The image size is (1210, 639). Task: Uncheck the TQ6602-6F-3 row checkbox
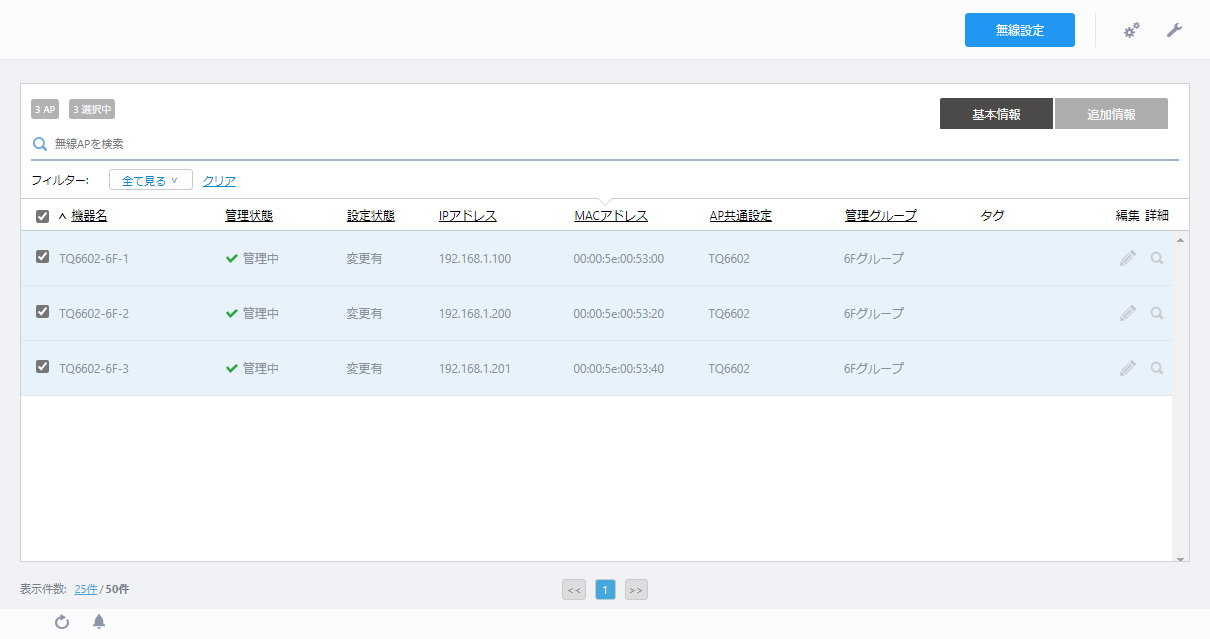(x=42, y=367)
